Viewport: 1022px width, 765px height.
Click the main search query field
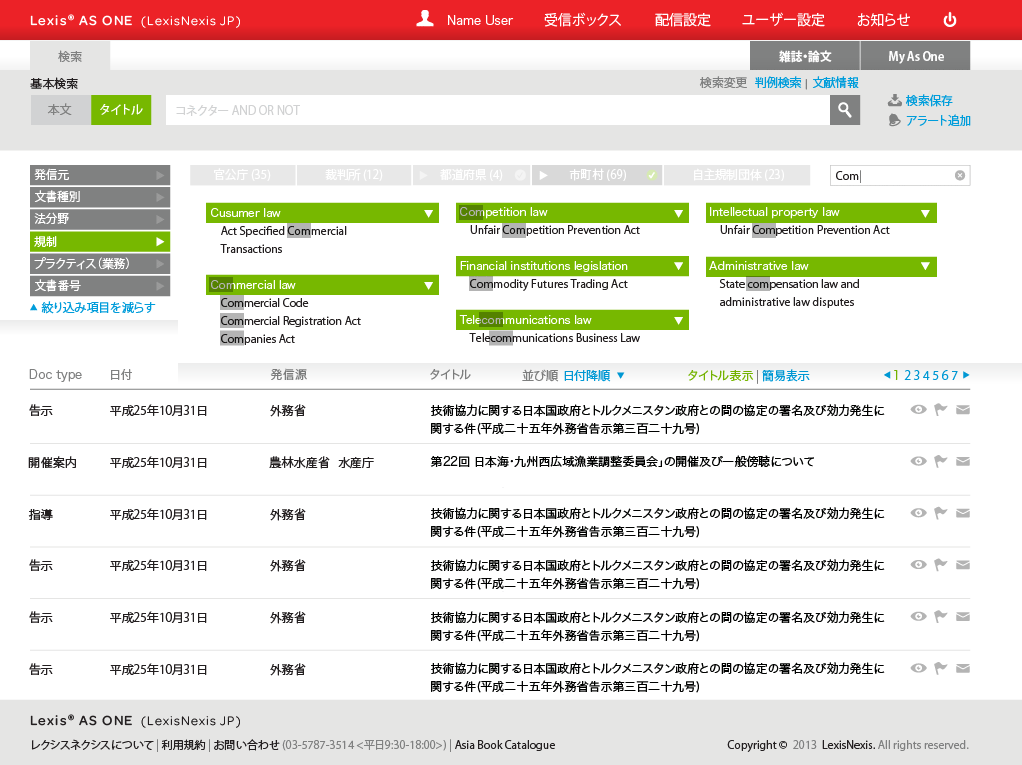pos(498,110)
